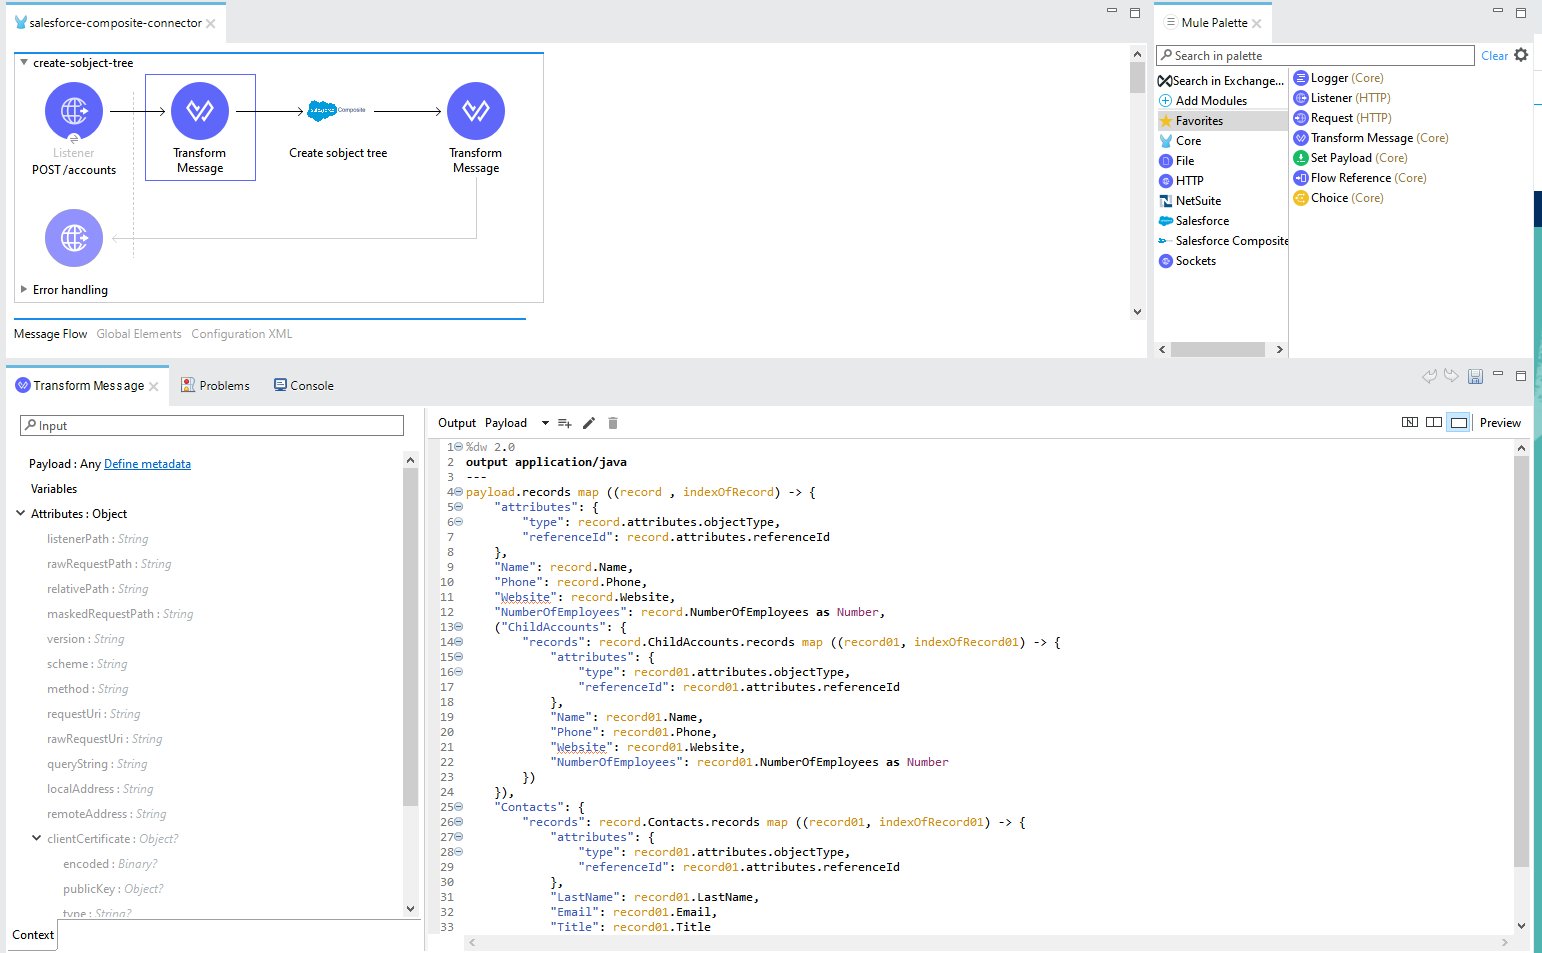The height and width of the screenshot is (953, 1542).
Task: Select Salesforce module in palette
Action: (x=1193, y=221)
